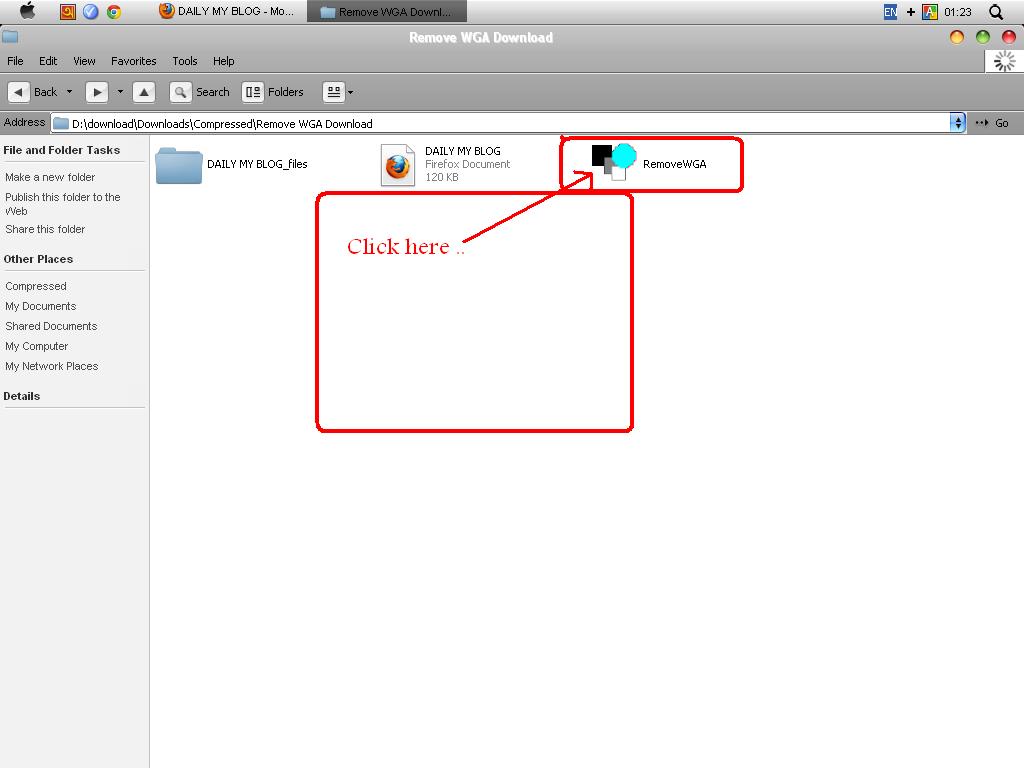The width and height of the screenshot is (1024, 768).
Task: Click the Back navigation arrow
Action: coord(17,91)
